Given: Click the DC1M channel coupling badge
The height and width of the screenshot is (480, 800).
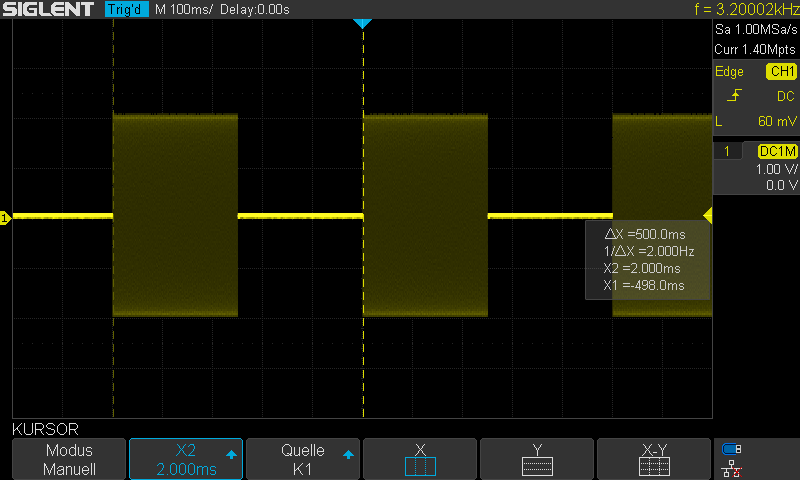Looking at the screenshot, I should [778, 151].
